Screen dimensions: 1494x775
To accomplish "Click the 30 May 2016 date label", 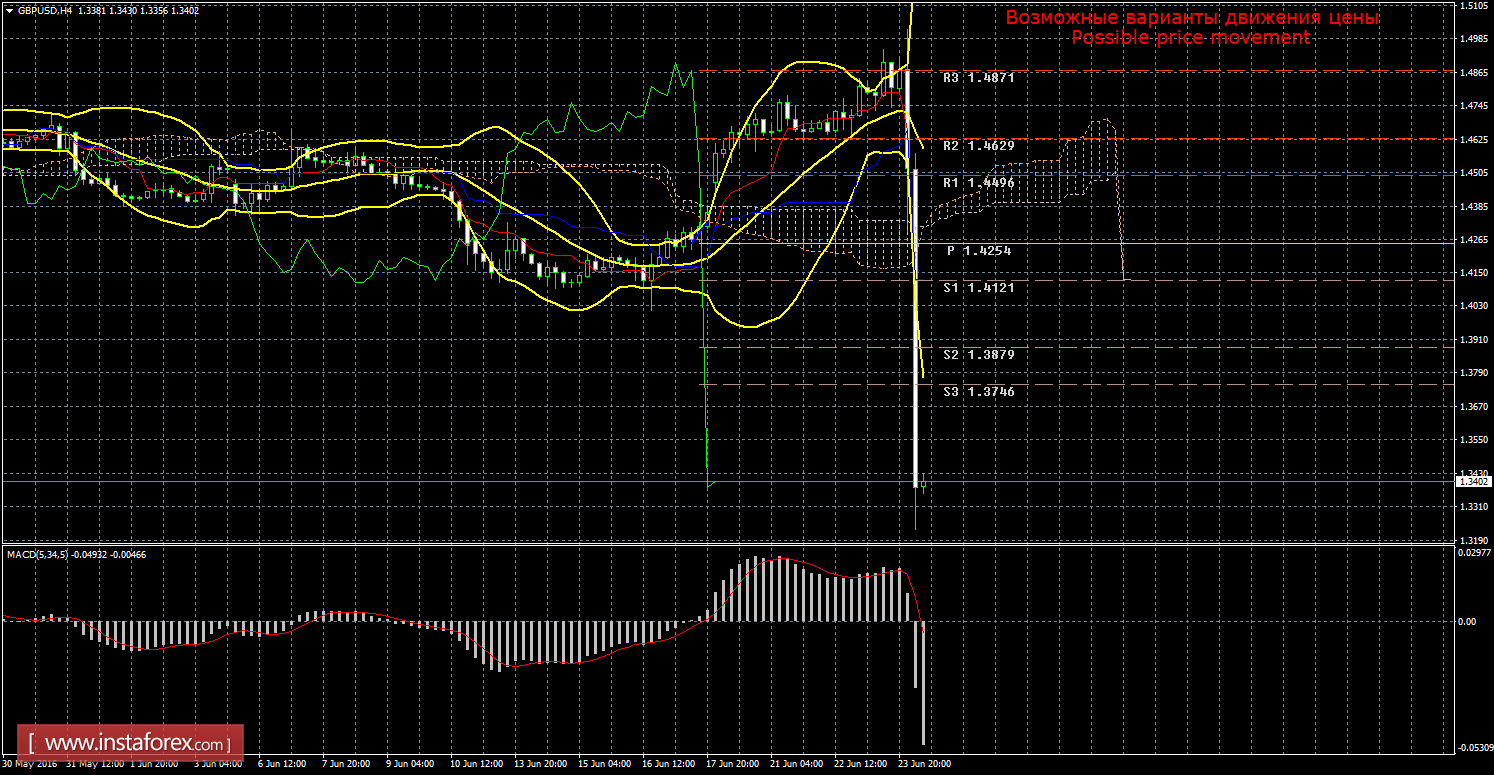I will point(30,763).
